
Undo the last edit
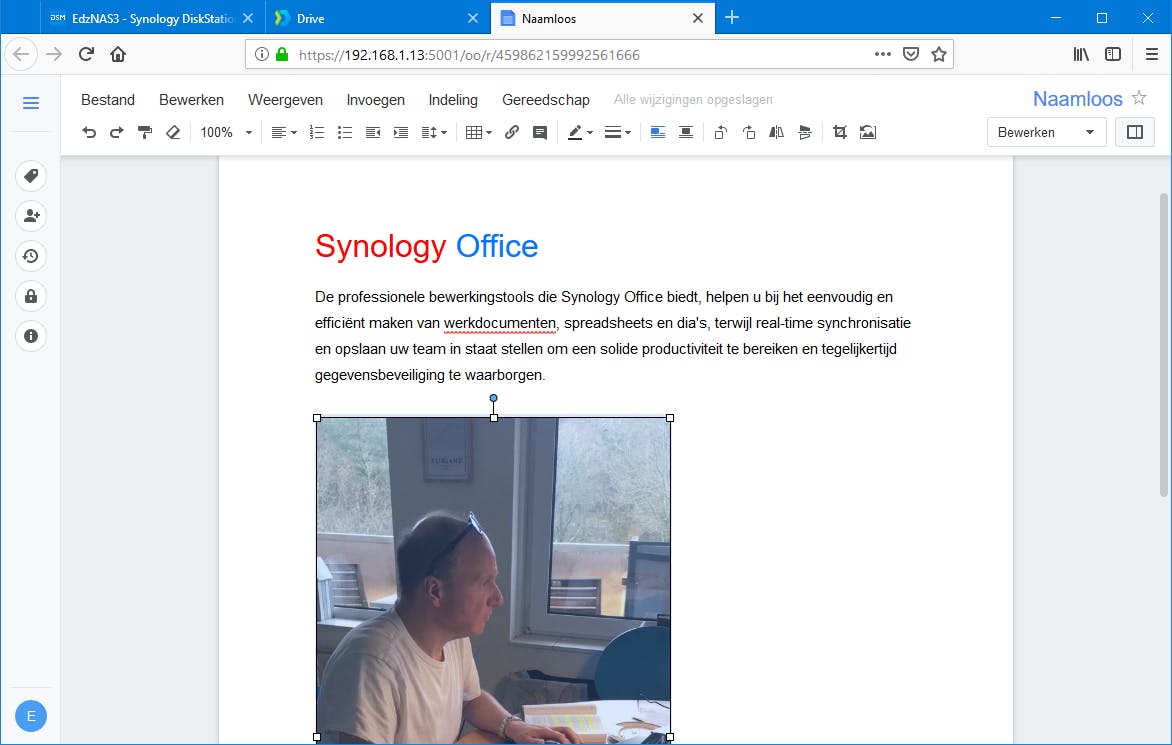[x=89, y=132]
